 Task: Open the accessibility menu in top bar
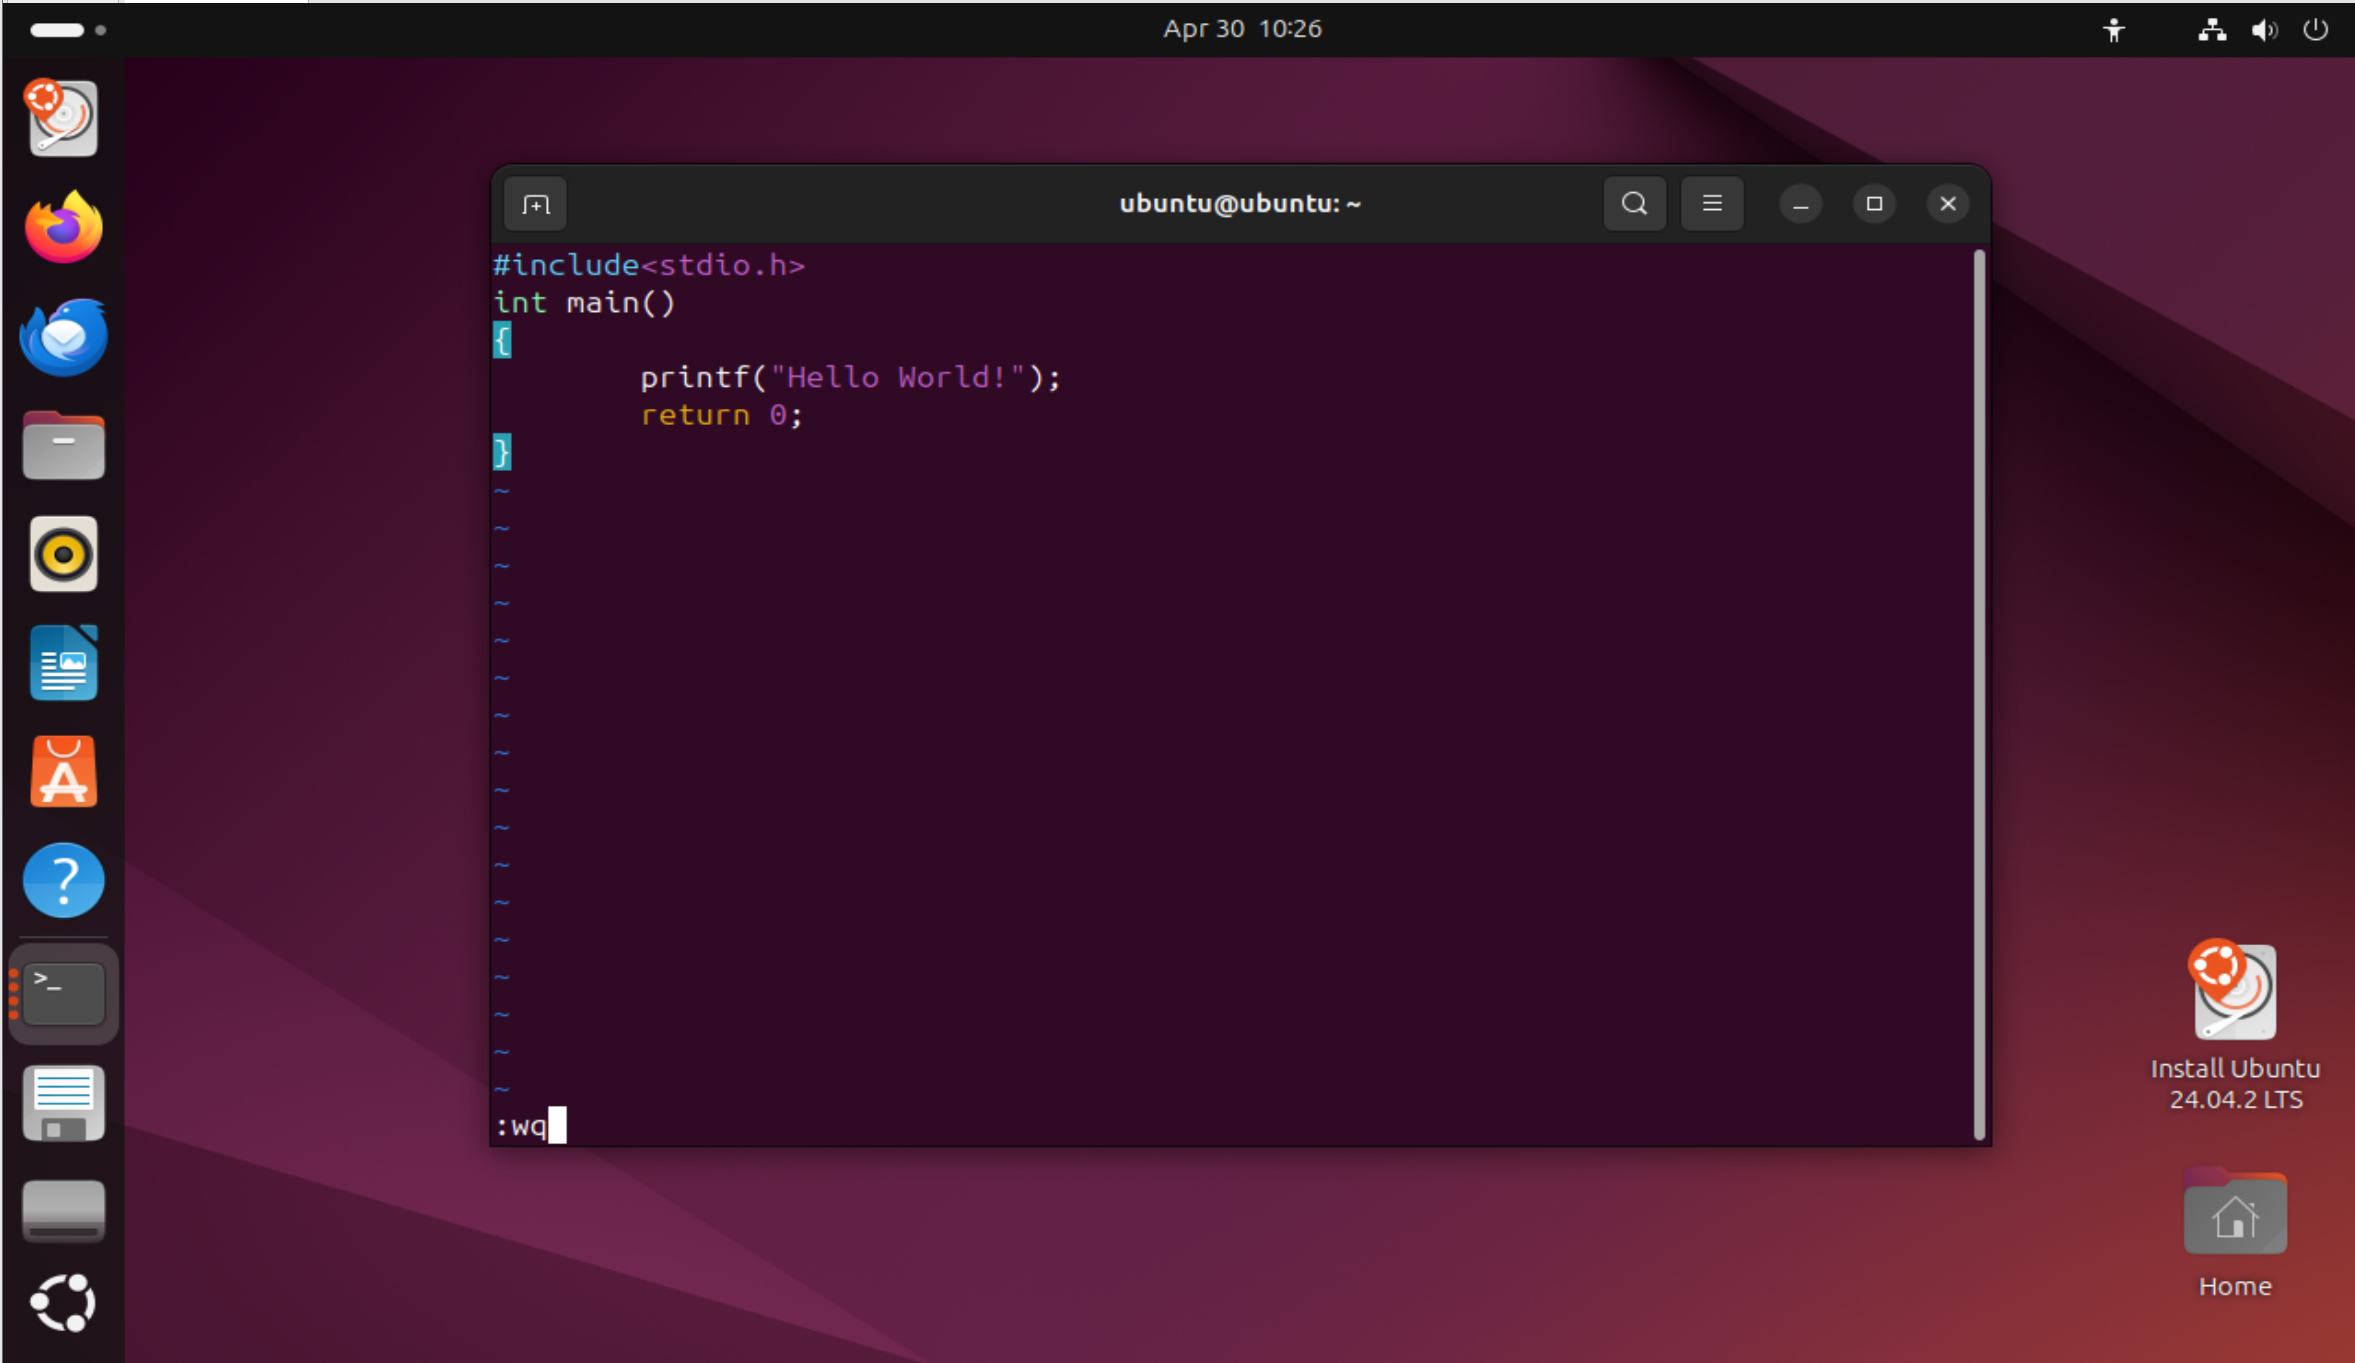pyautogui.click(x=2113, y=30)
